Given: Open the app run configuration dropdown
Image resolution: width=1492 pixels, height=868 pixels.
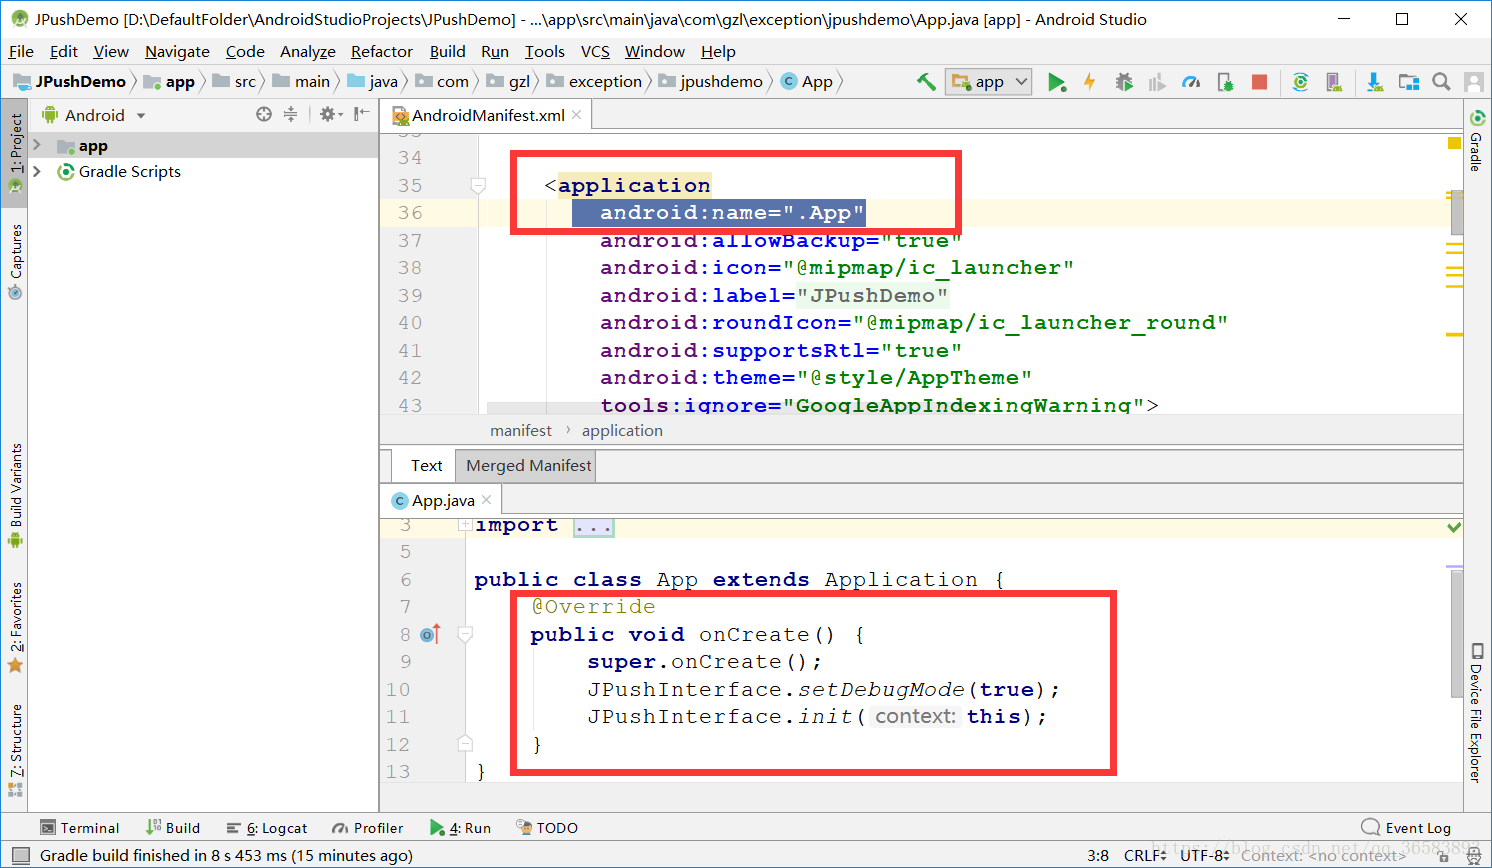Looking at the screenshot, I should pos(988,82).
